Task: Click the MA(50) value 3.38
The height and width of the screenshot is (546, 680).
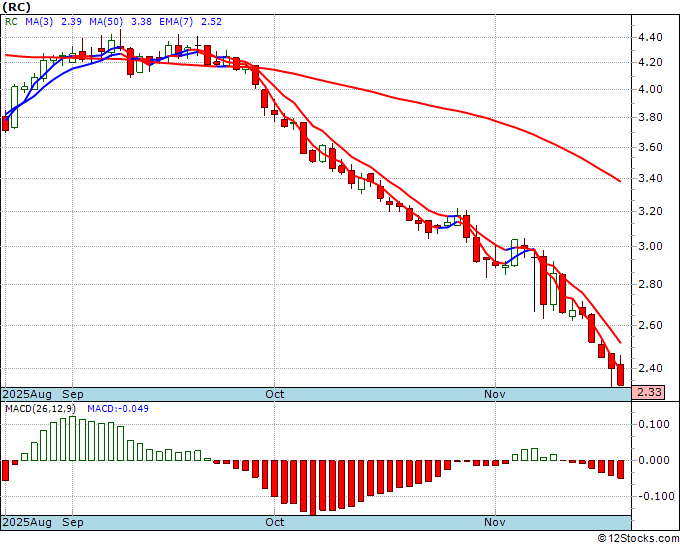Action: point(141,22)
